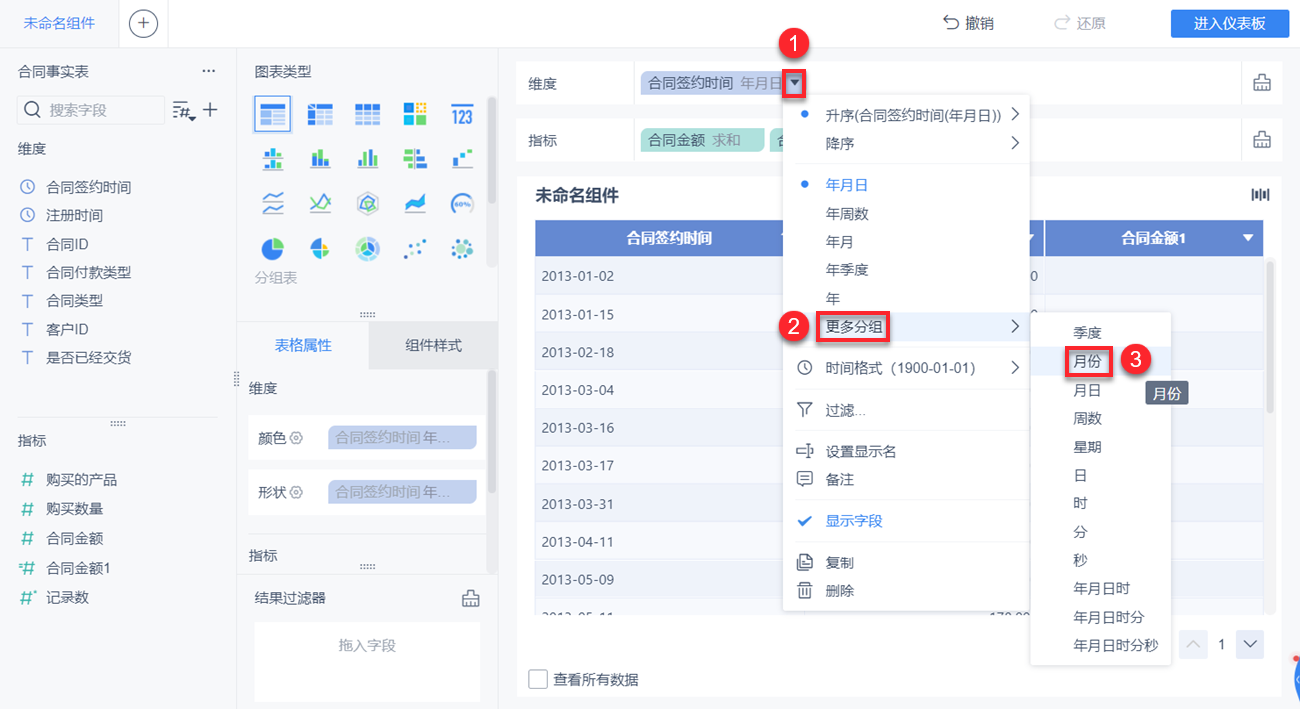
Task: Pick the 60% gauge chart type
Action: [462, 203]
